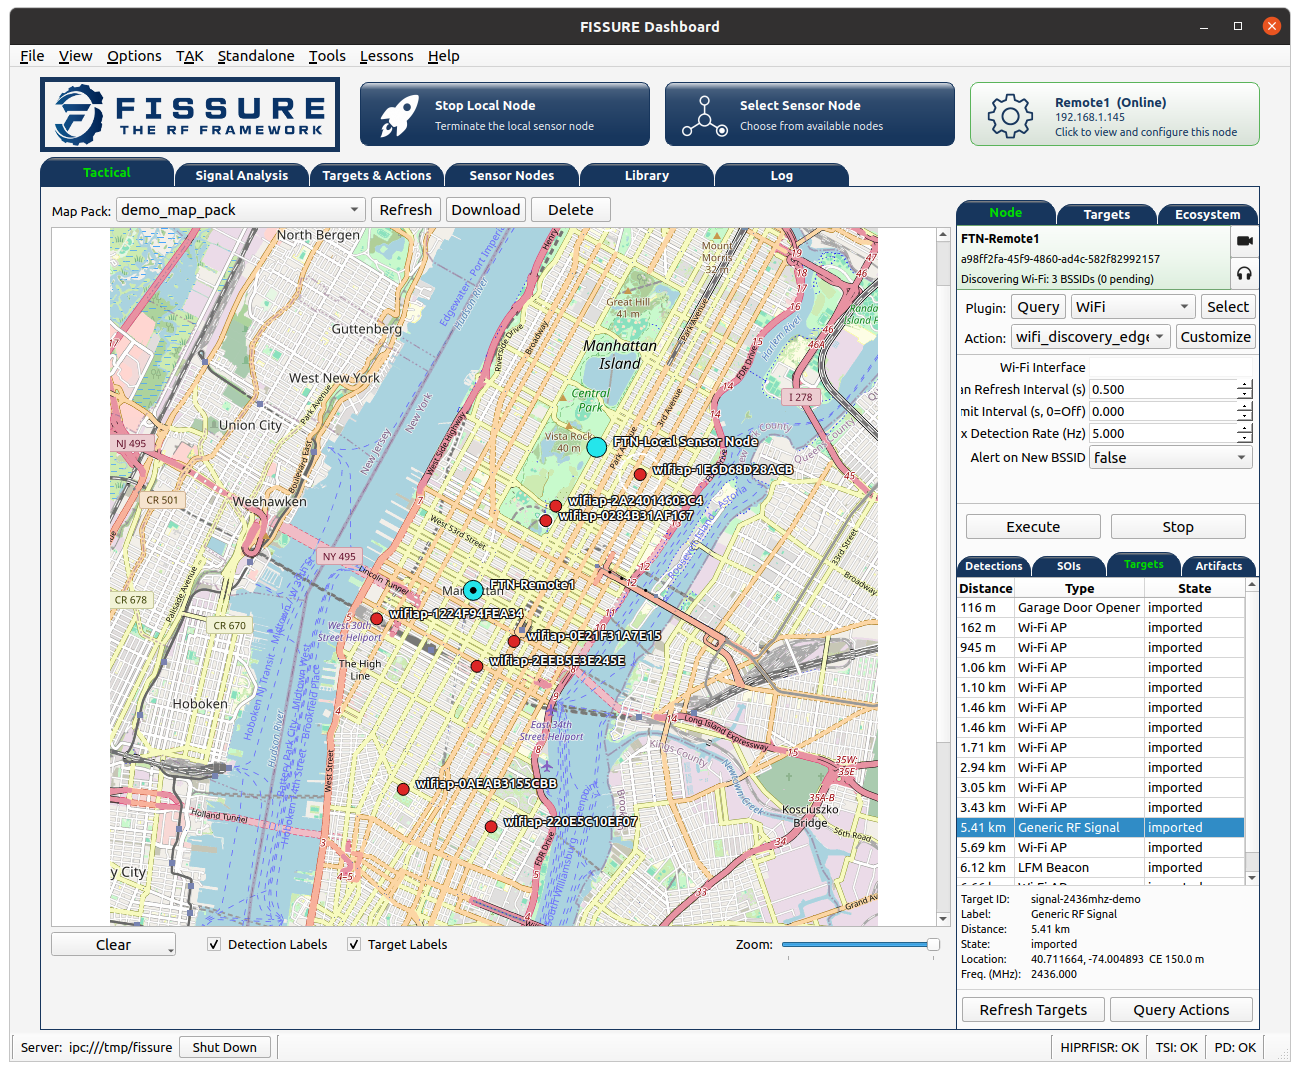Click the Stop button in Node panel
1300x1071 pixels.
(x=1178, y=527)
